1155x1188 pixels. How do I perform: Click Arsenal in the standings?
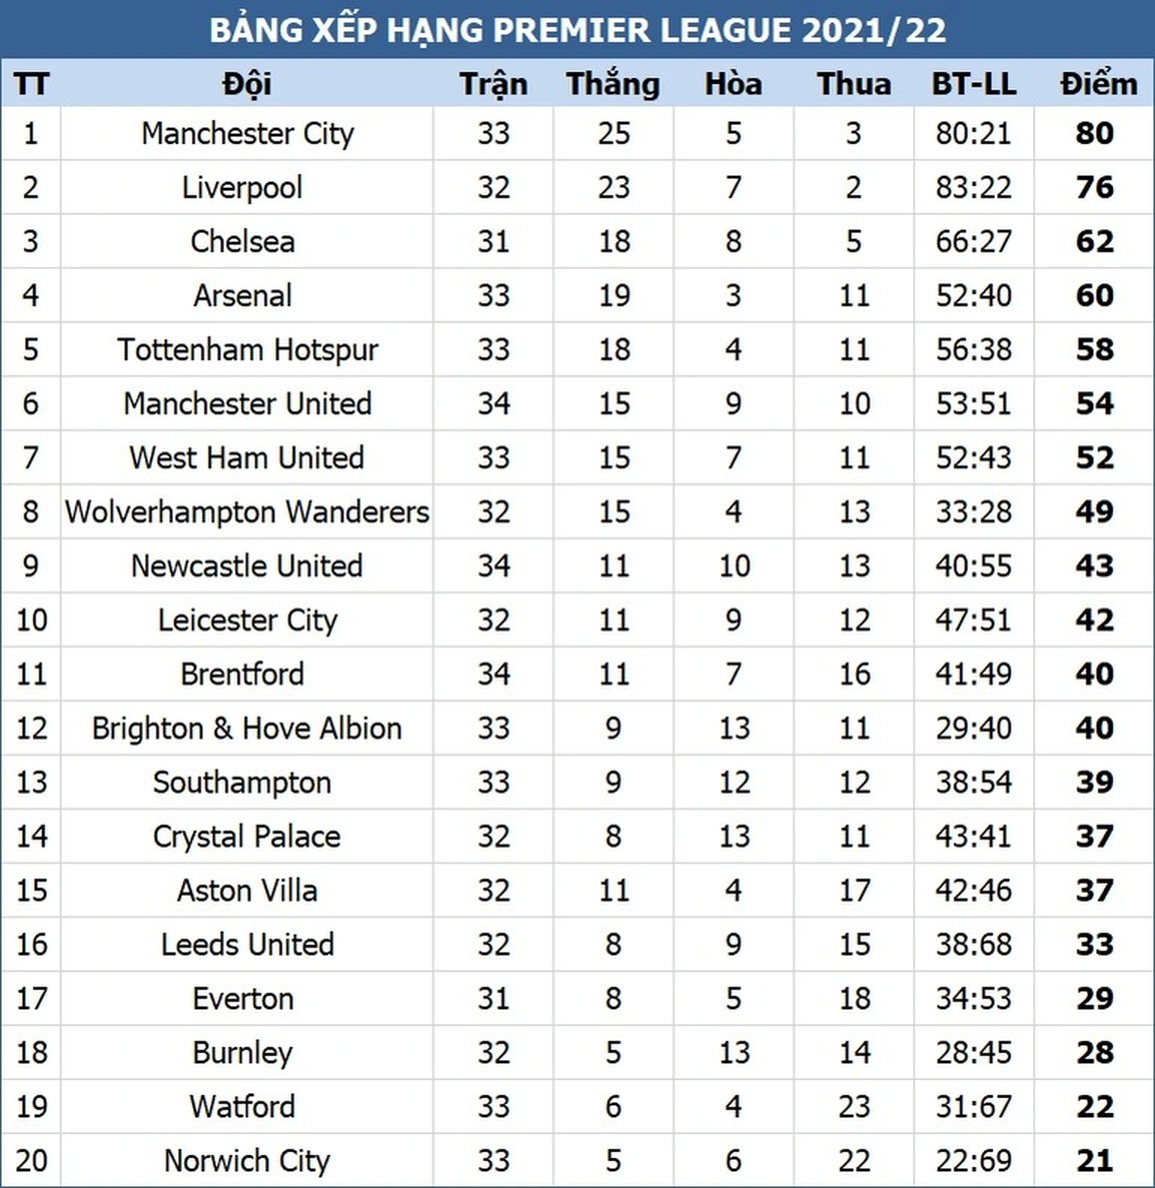click(243, 295)
